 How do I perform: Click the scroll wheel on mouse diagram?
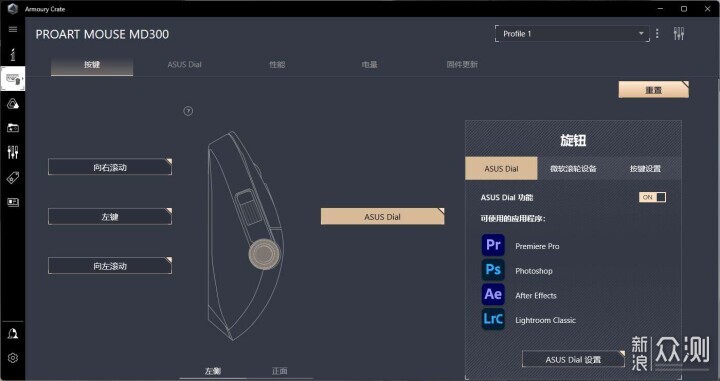(249, 209)
